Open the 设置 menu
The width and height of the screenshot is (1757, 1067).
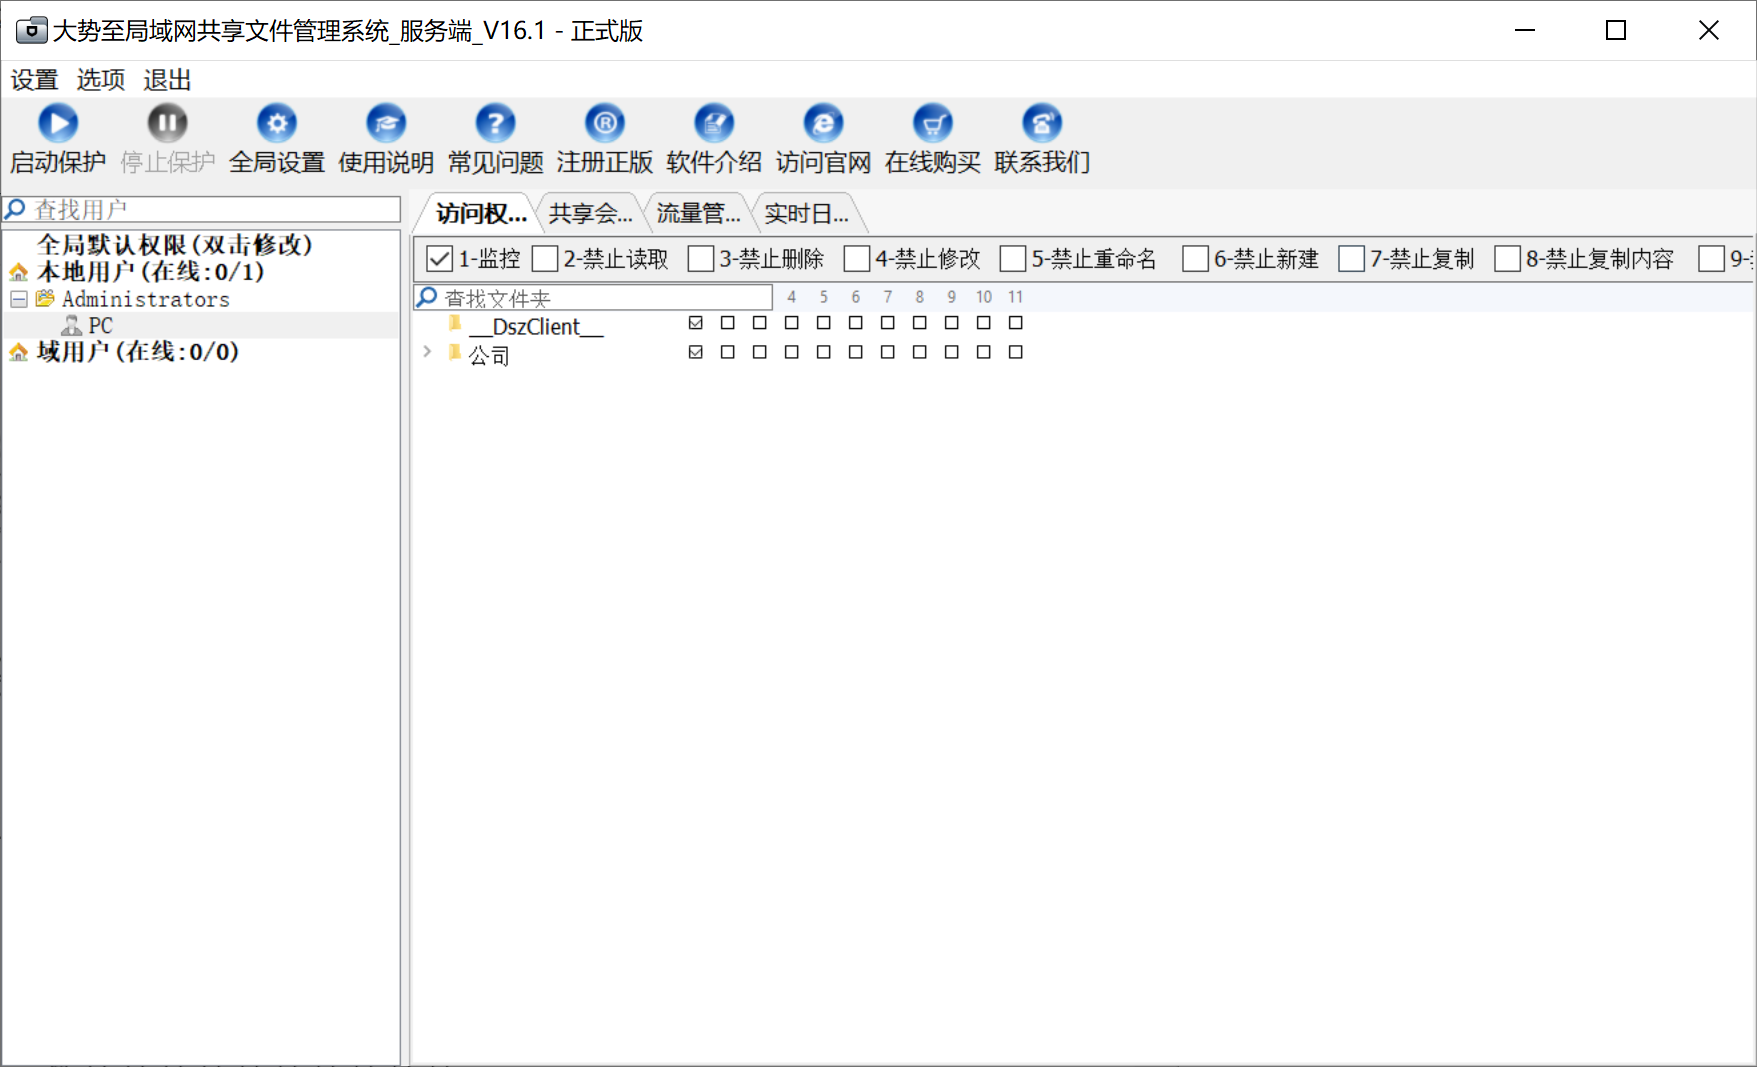(34, 80)
